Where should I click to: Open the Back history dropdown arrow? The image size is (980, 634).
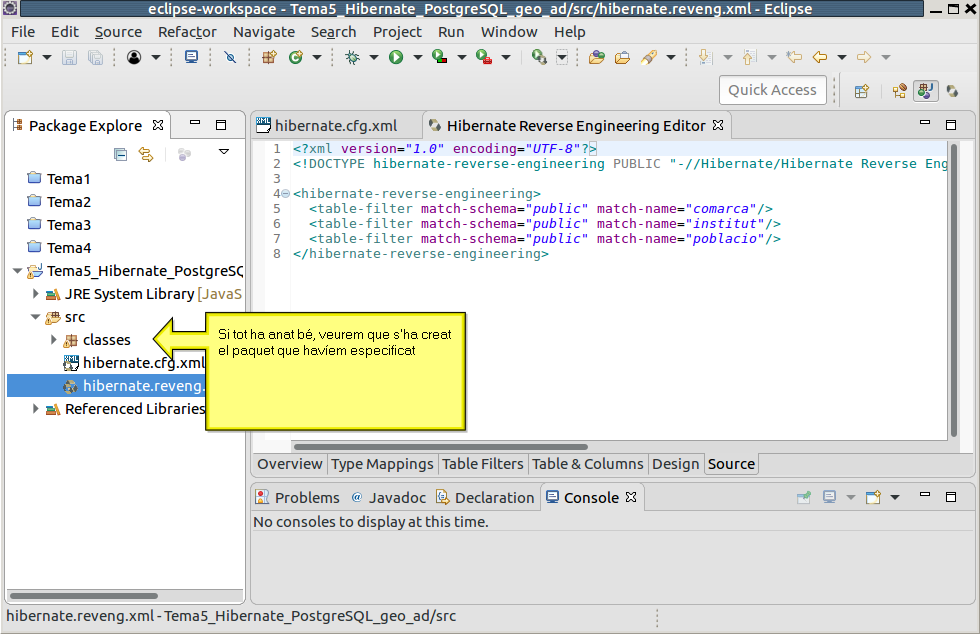842,58
